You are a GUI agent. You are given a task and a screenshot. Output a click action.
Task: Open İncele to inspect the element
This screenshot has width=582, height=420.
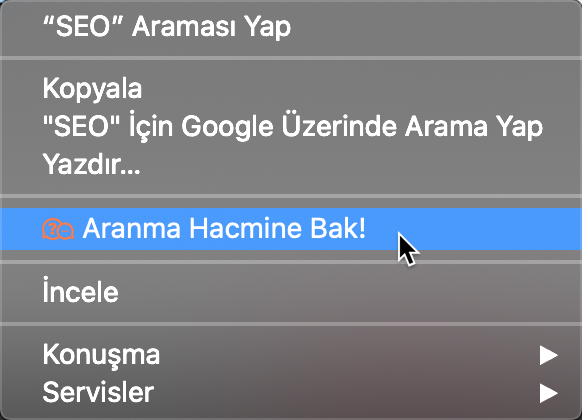[291, 292]
